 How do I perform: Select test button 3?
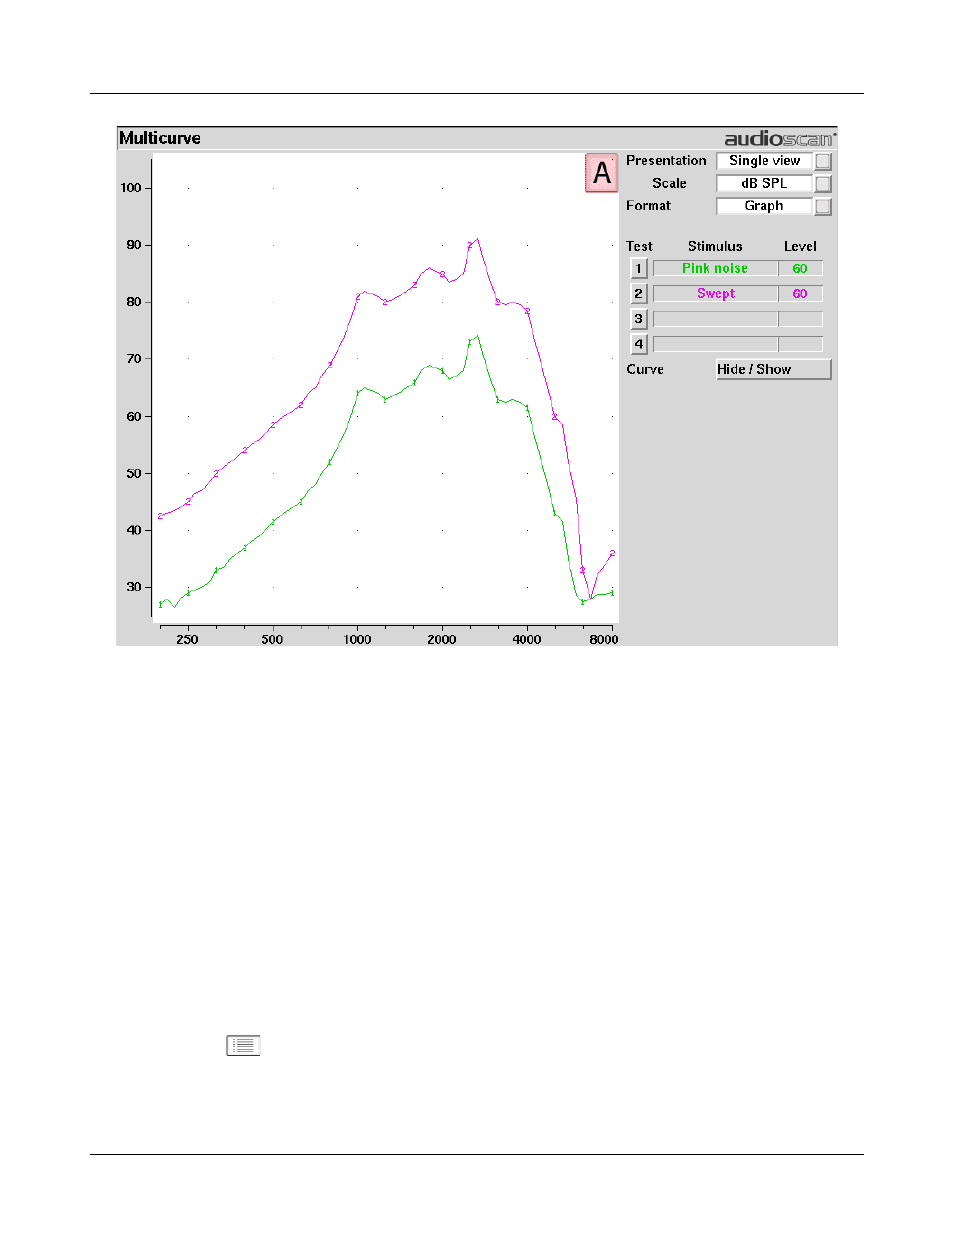tap(639, 318)
